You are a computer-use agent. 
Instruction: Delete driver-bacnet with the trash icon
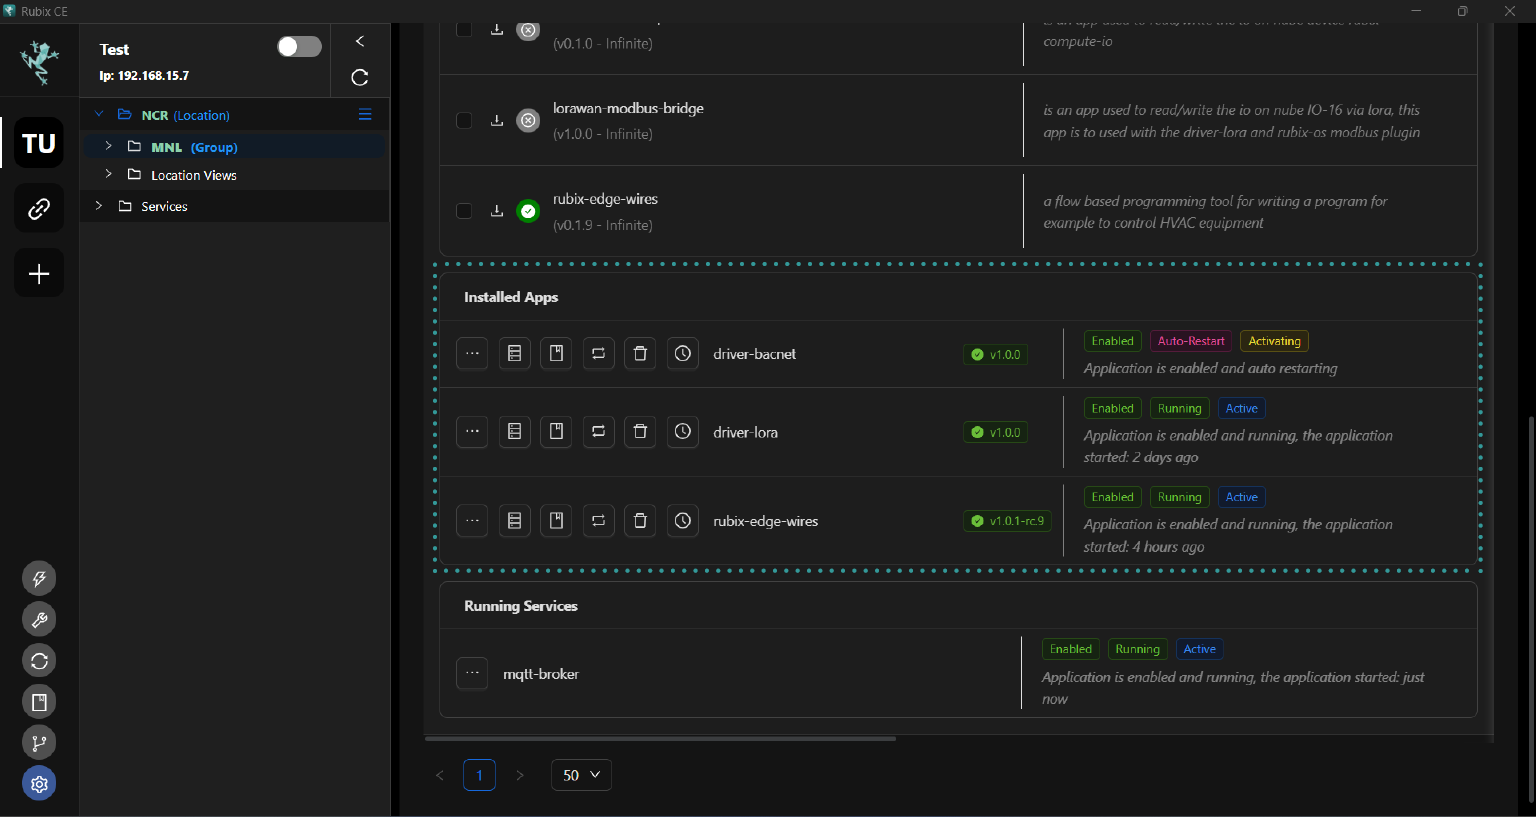tap(641, 353)
